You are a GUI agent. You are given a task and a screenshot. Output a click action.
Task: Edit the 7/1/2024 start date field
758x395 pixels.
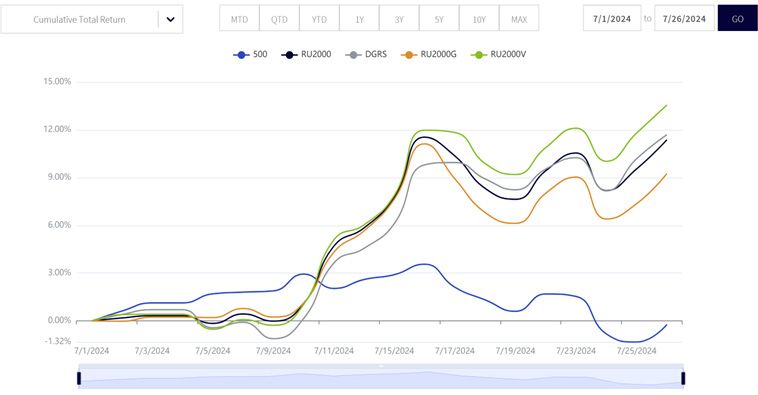pyautogui.click(x=612, y=18)
